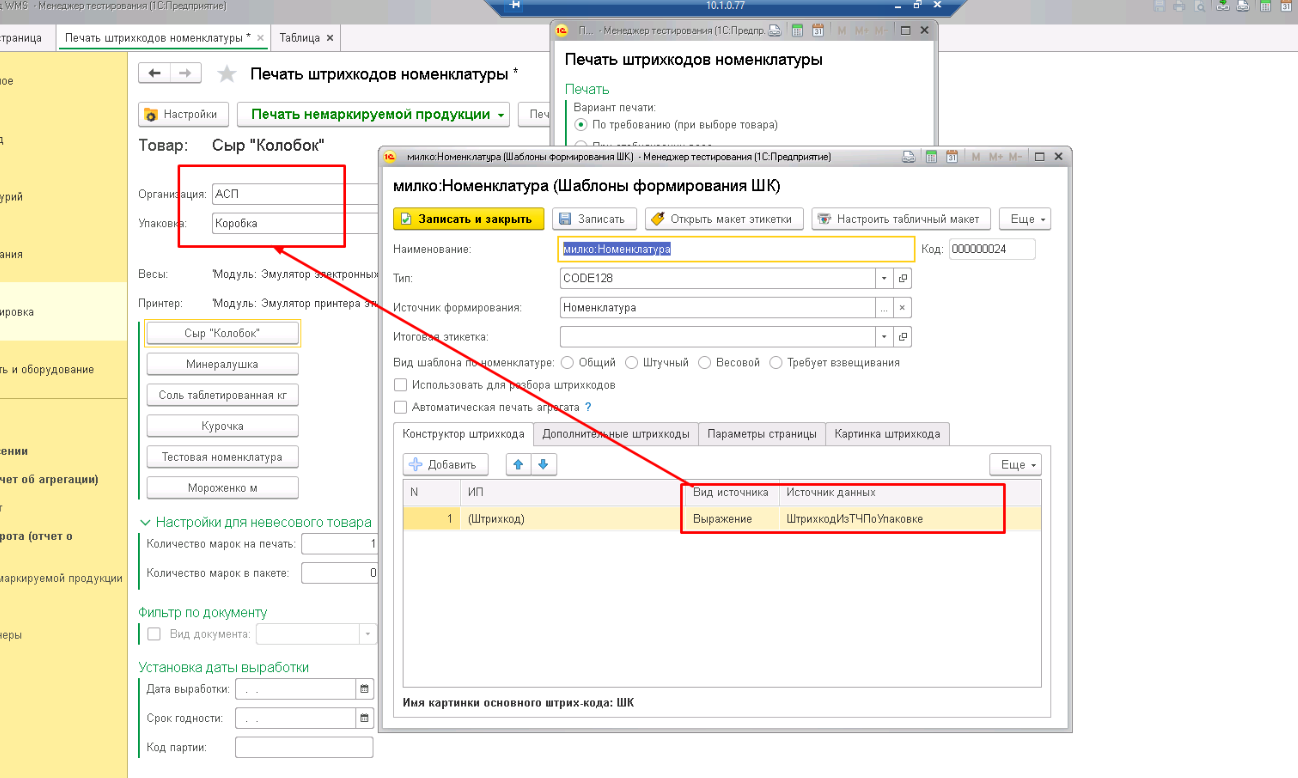The image size is (1298, 778).
Task: Move barcode row up with blue up arrow
Action: (518, 464)
